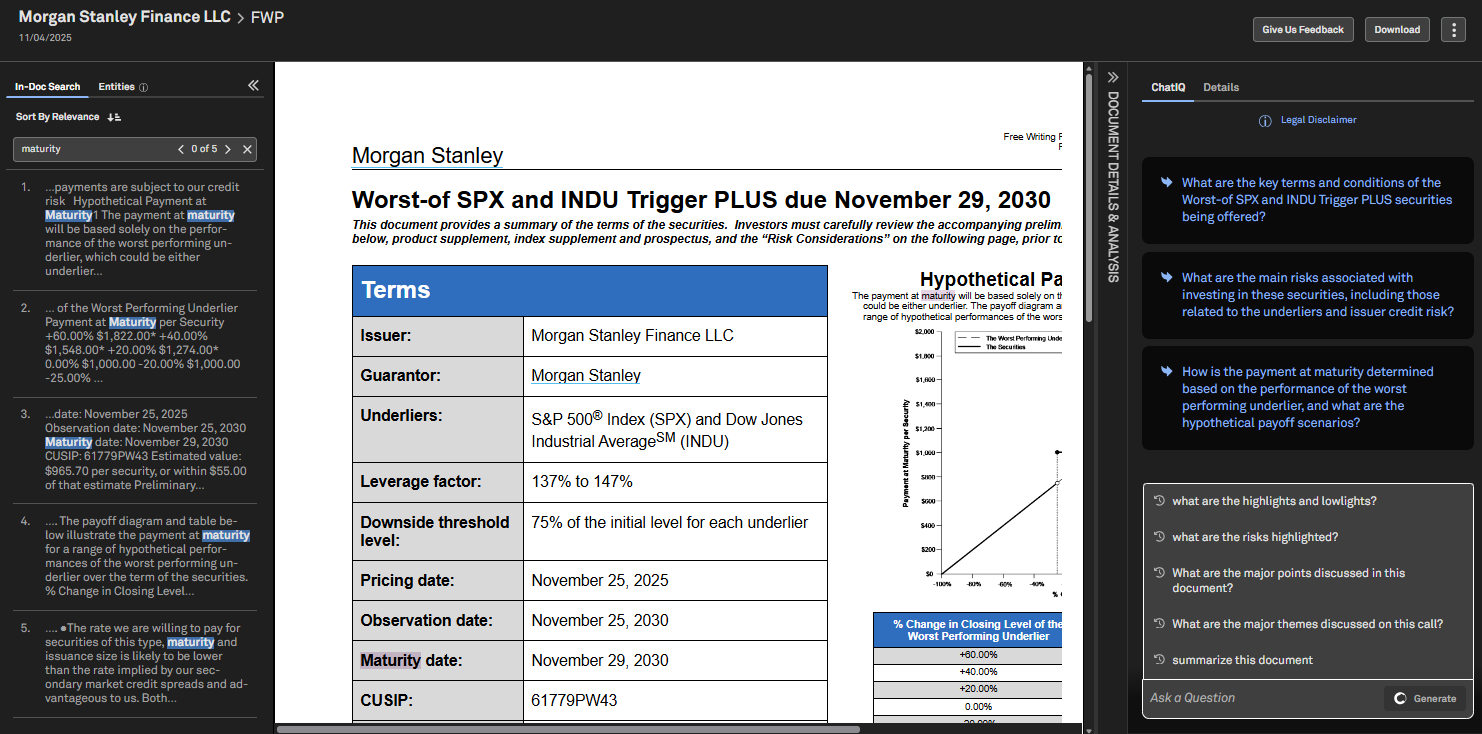Select 'major points discussed in this document' history item
The image size is (1482, 734).
pos(1308,581)
